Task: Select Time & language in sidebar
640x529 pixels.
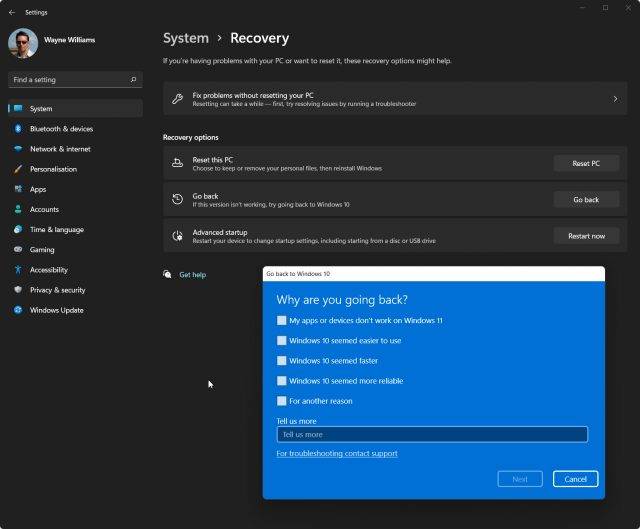Action: [x=56, y=230]
